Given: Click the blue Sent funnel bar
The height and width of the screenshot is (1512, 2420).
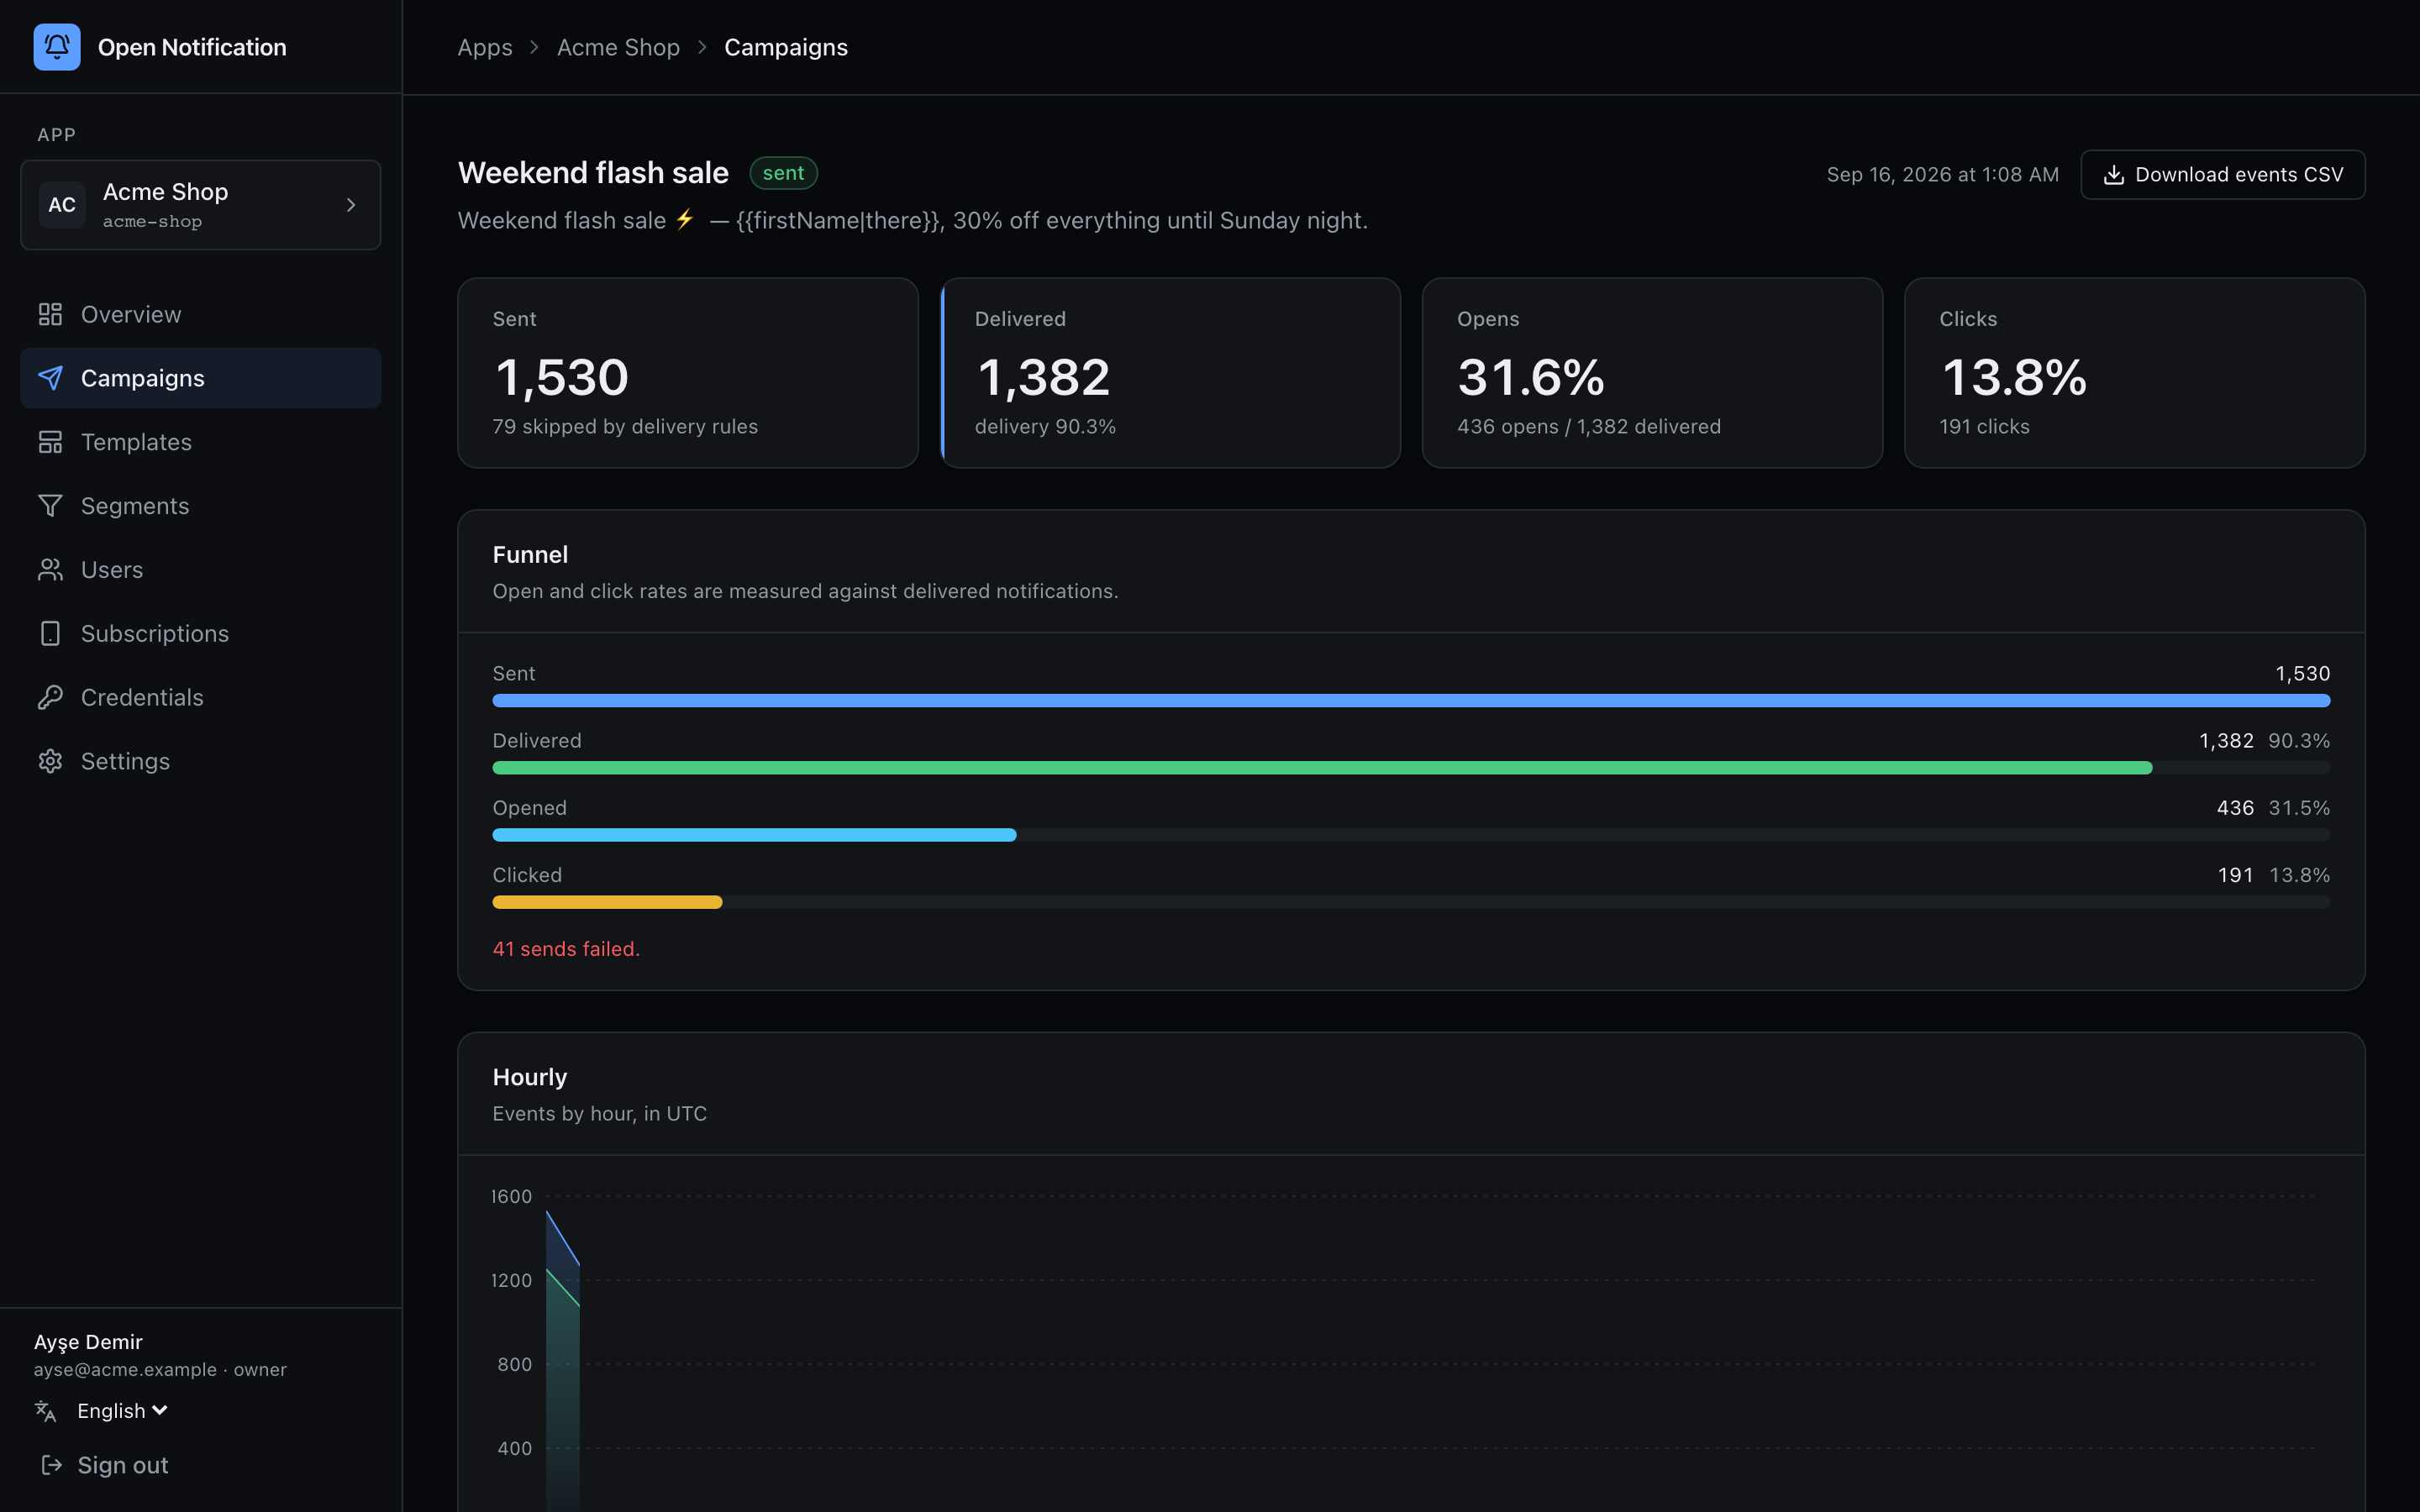Looking at the screenshot, I should pos(1411,701).
